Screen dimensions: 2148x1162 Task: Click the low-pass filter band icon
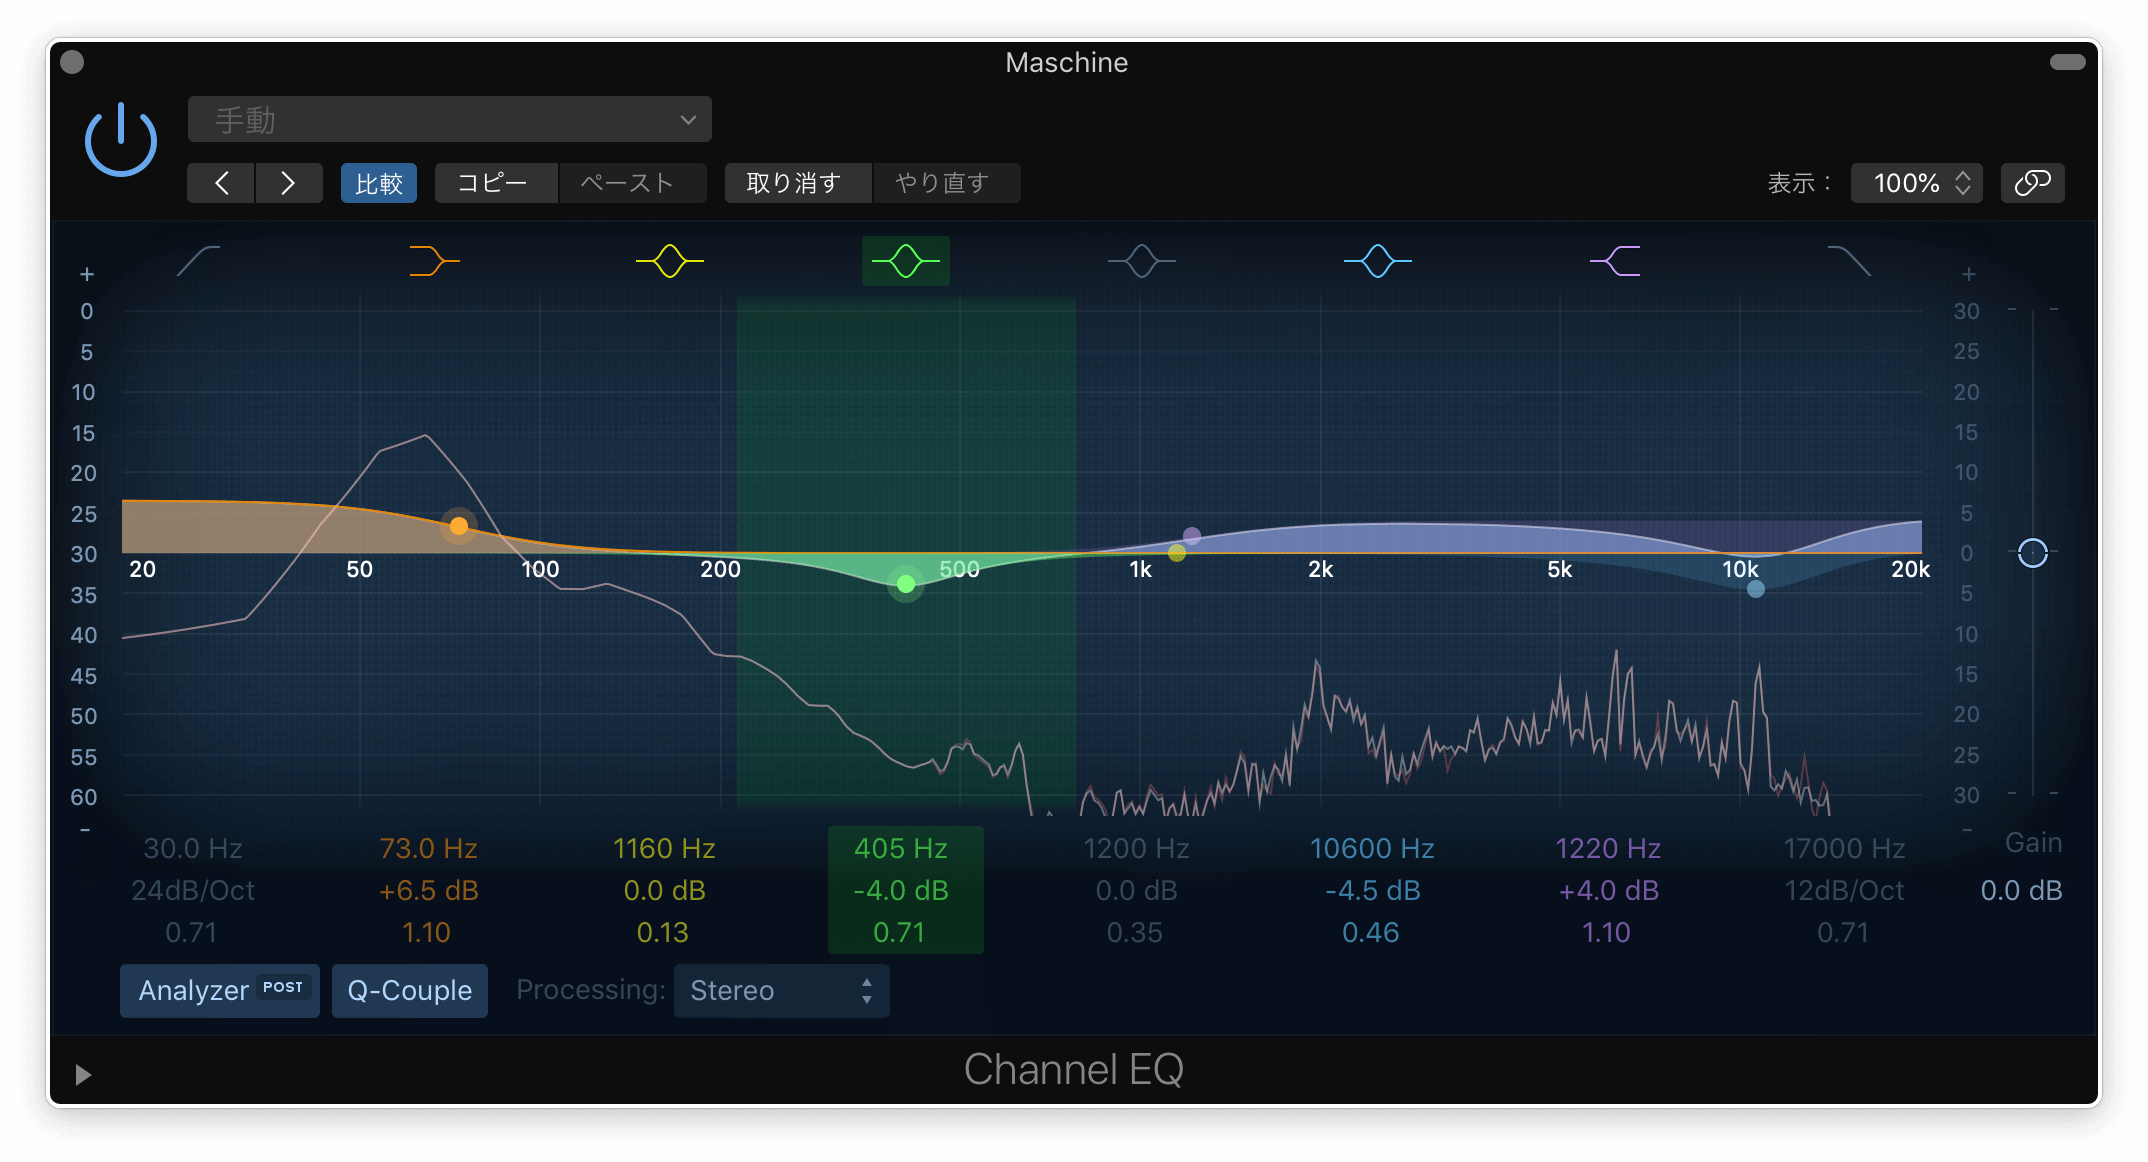point(1850,261)
